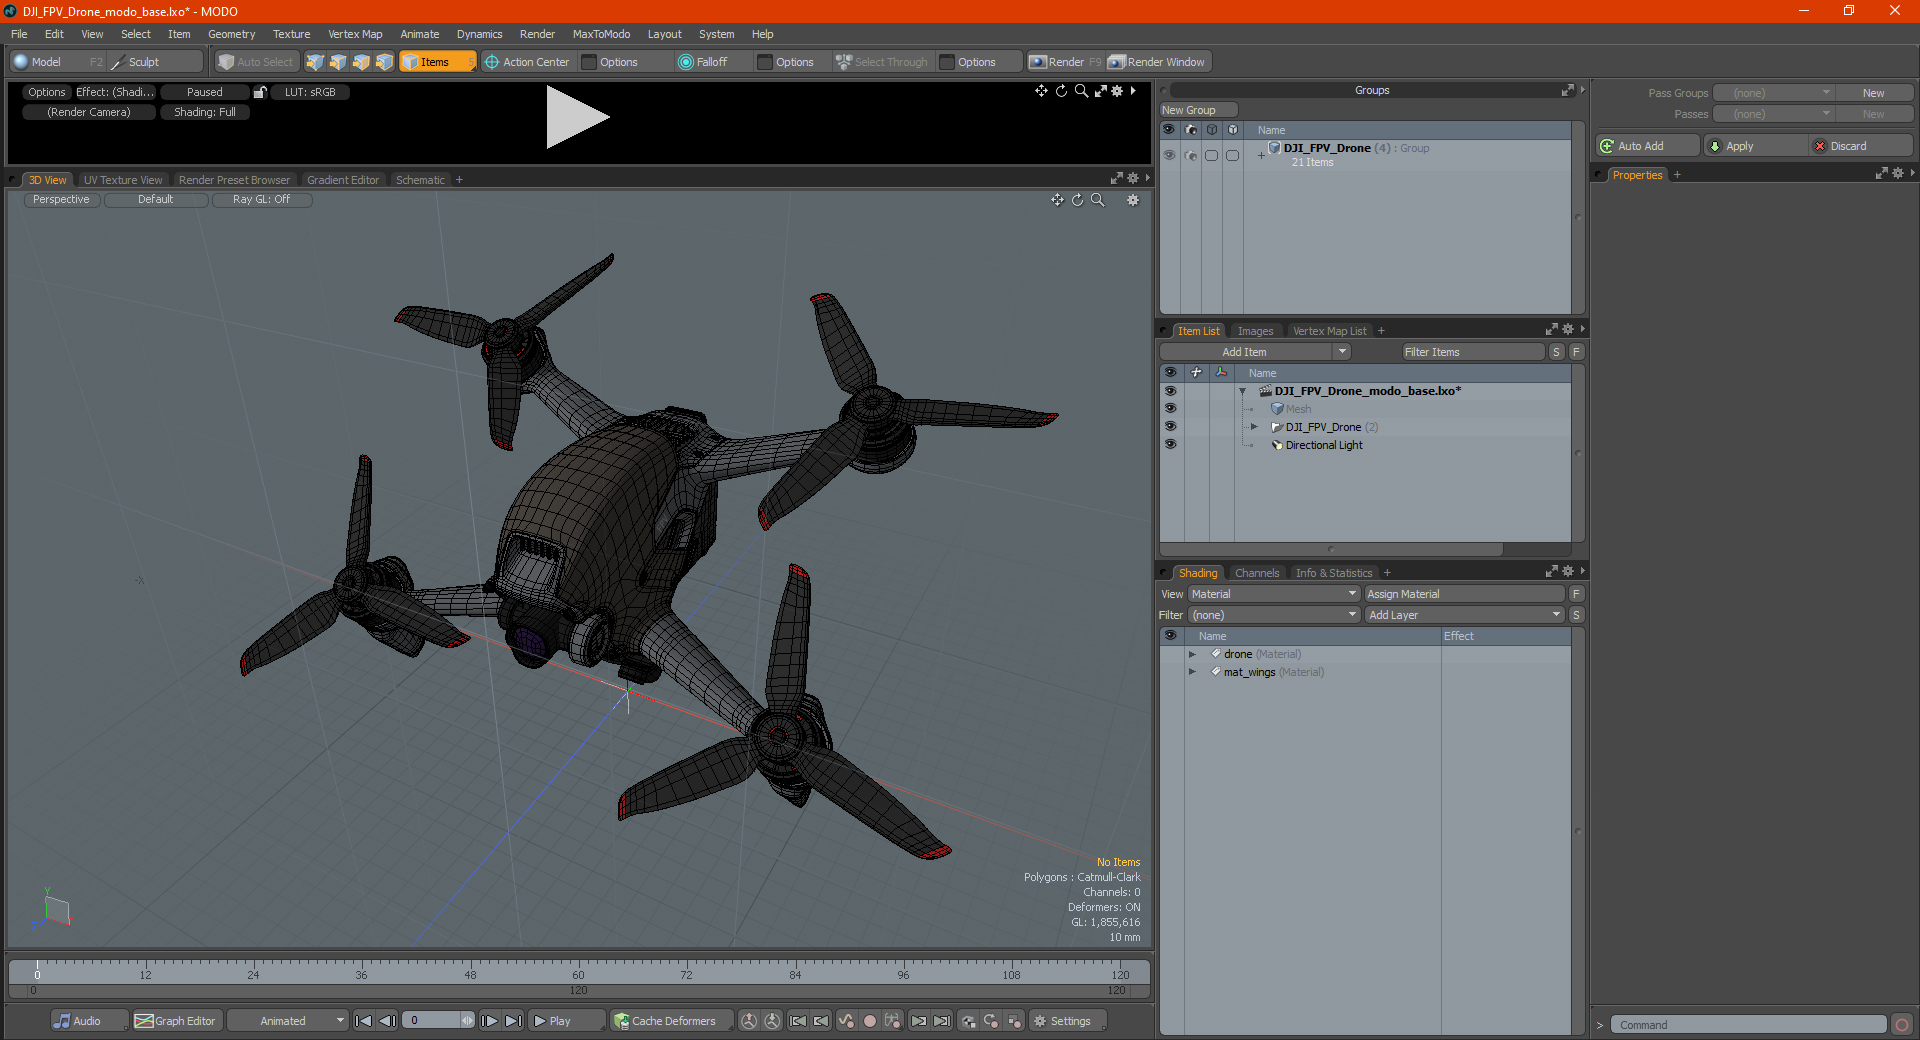Start preview with large play triangle
The image size is (1920, 1040).
click(577, 118)
